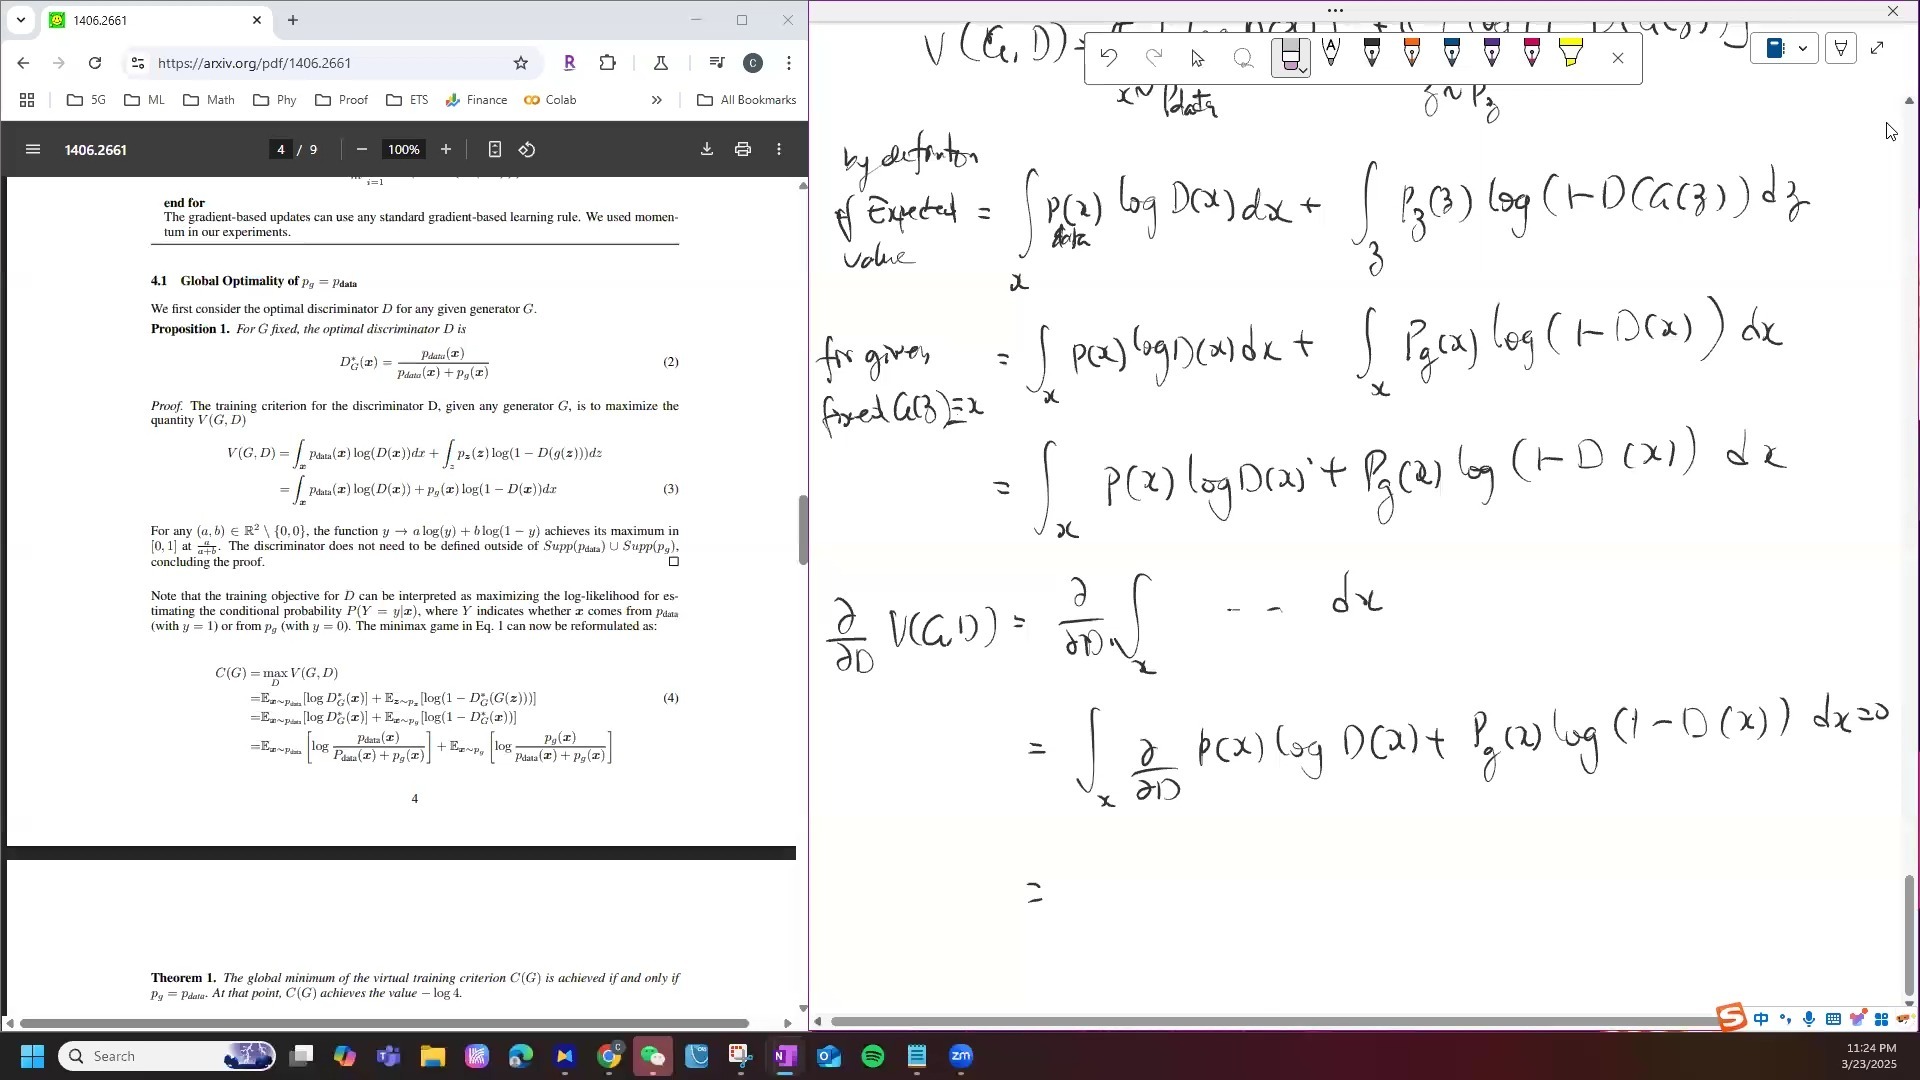Print the PDF document
This screenshot has height=1080, width=1920.
[742, 150]
